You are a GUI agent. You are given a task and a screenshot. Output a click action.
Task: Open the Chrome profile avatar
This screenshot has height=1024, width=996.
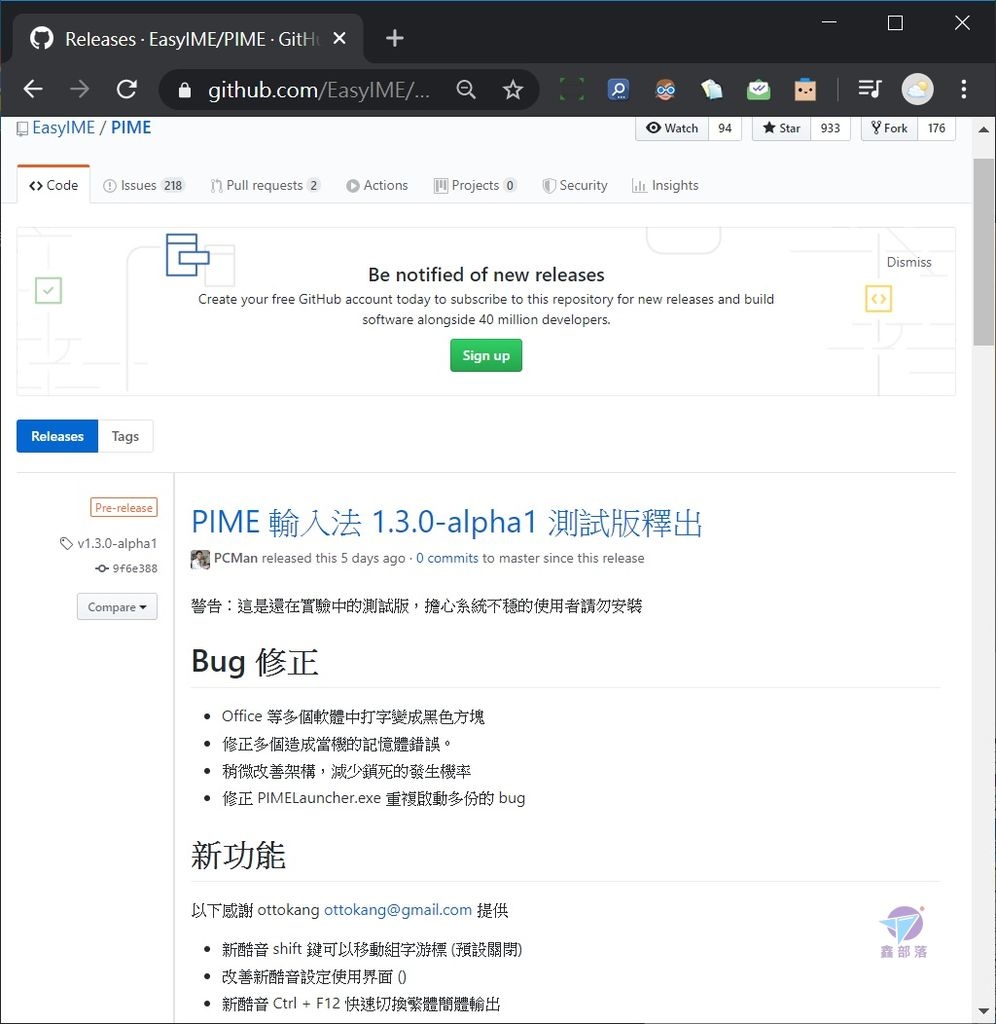[917, 89]
